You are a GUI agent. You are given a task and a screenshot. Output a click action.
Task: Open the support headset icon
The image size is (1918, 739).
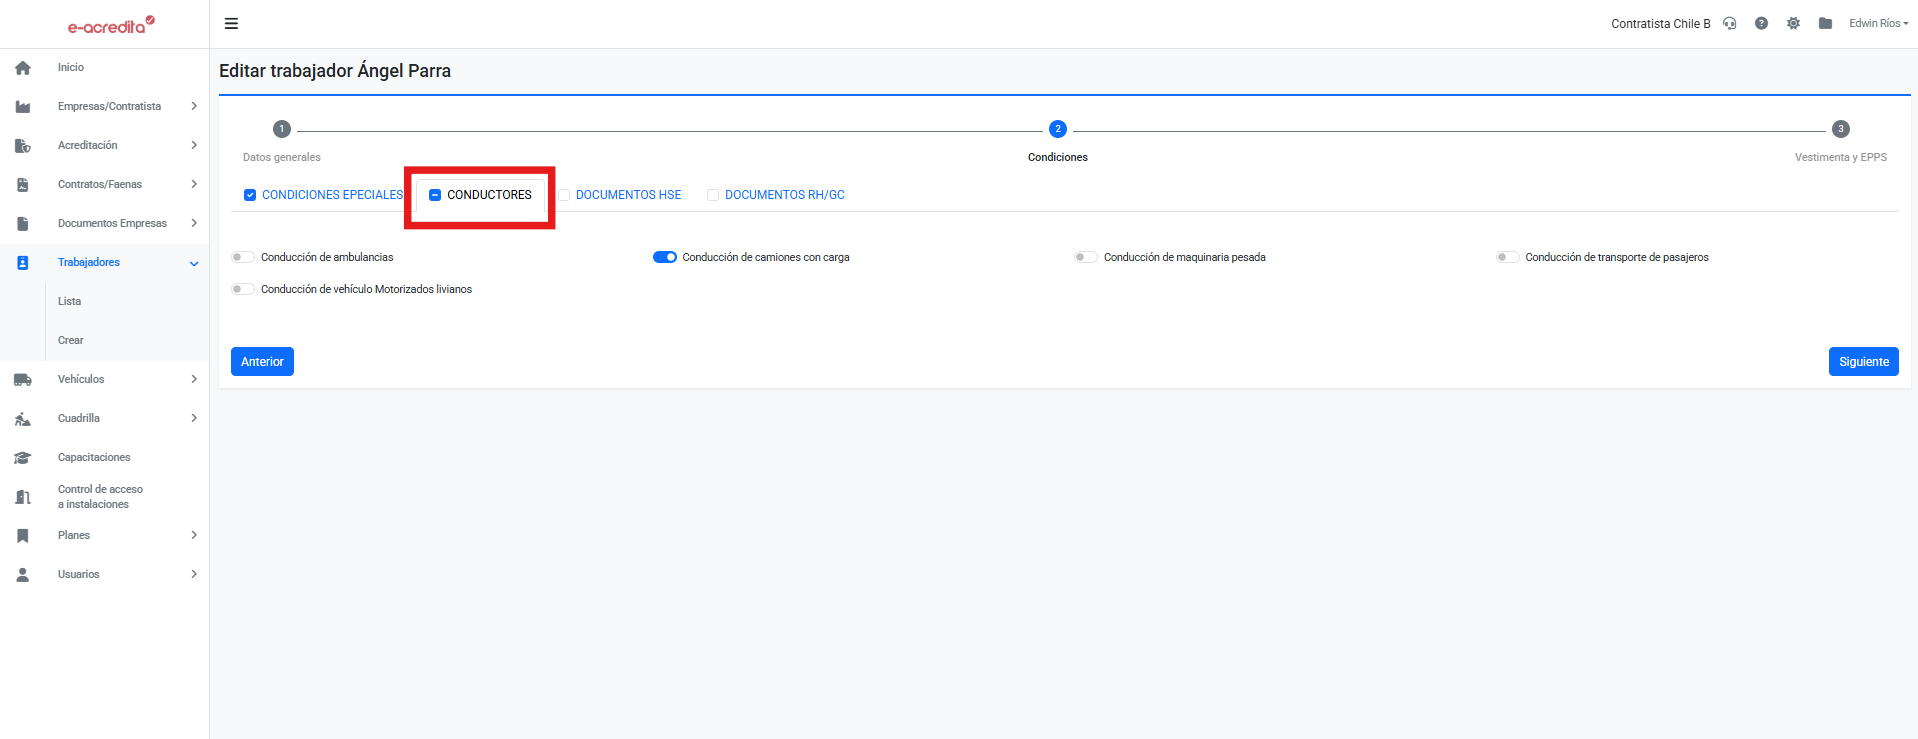coord(1729,23)
